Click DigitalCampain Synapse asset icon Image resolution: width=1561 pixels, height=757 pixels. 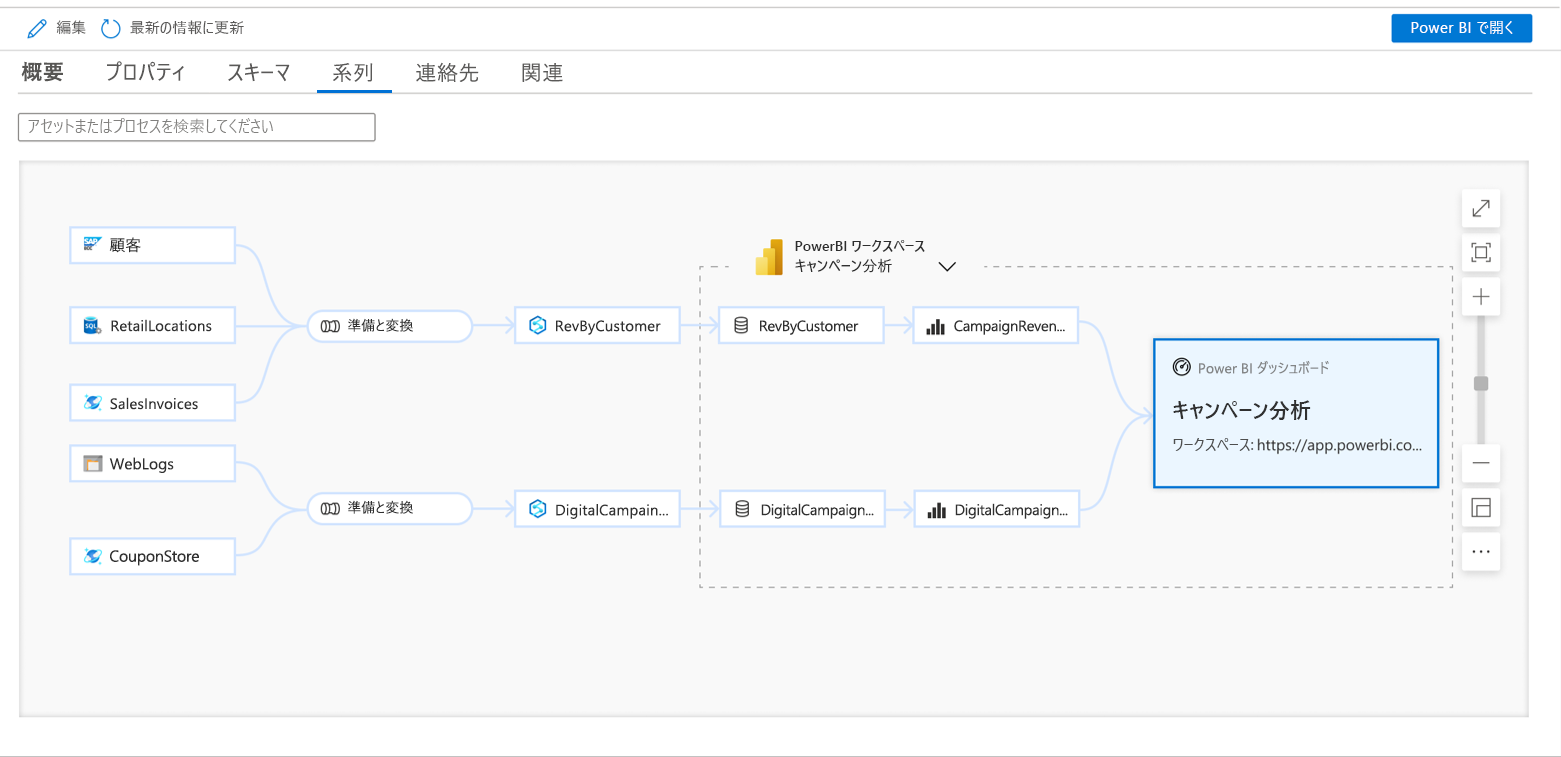537,509
